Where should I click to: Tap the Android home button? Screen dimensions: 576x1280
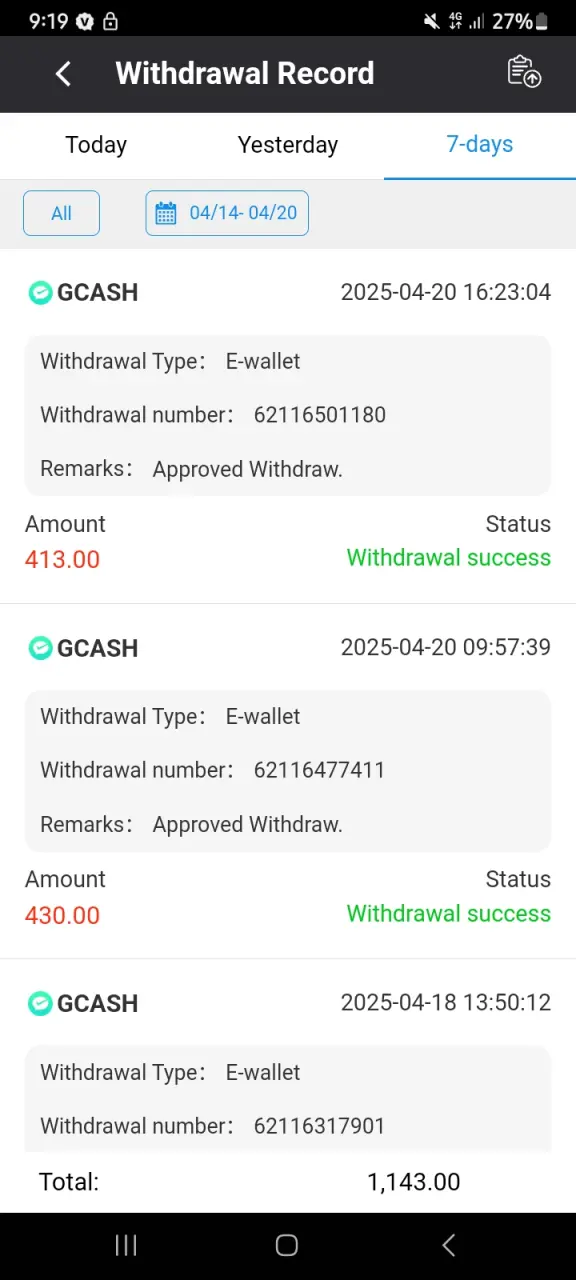287,1245
